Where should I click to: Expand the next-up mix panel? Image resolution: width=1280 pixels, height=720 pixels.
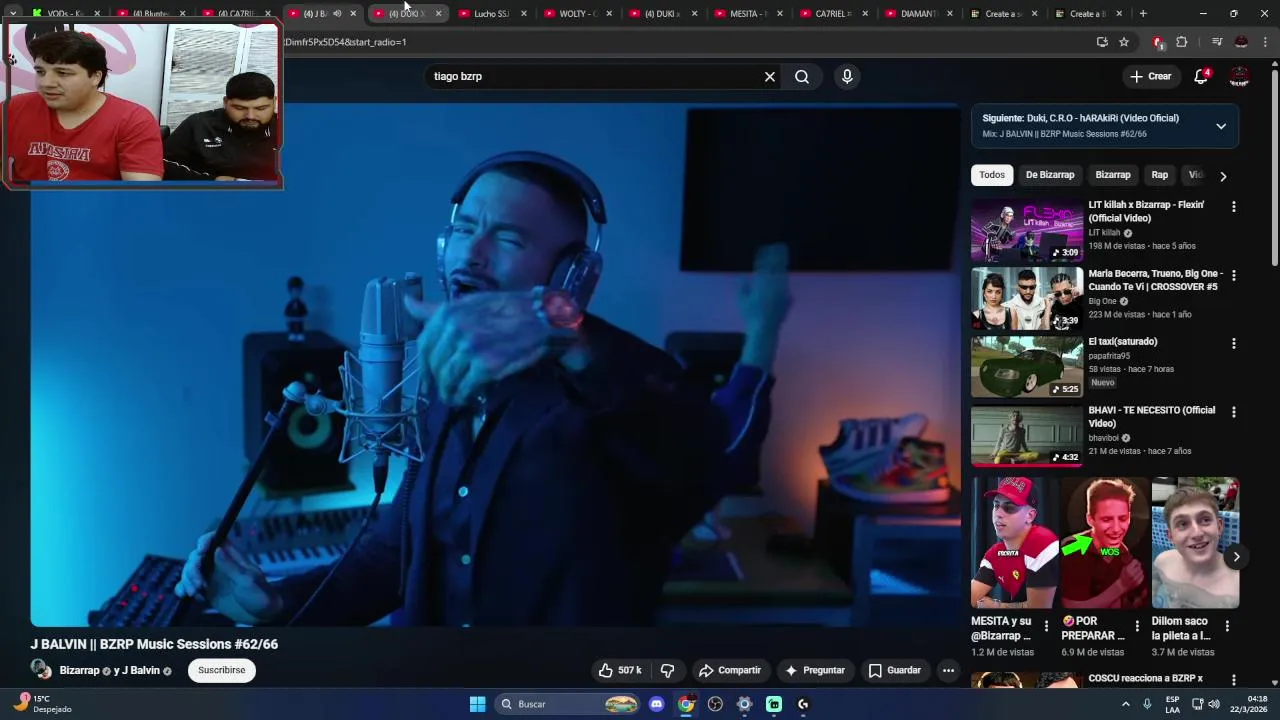[x=1221, y=126]
